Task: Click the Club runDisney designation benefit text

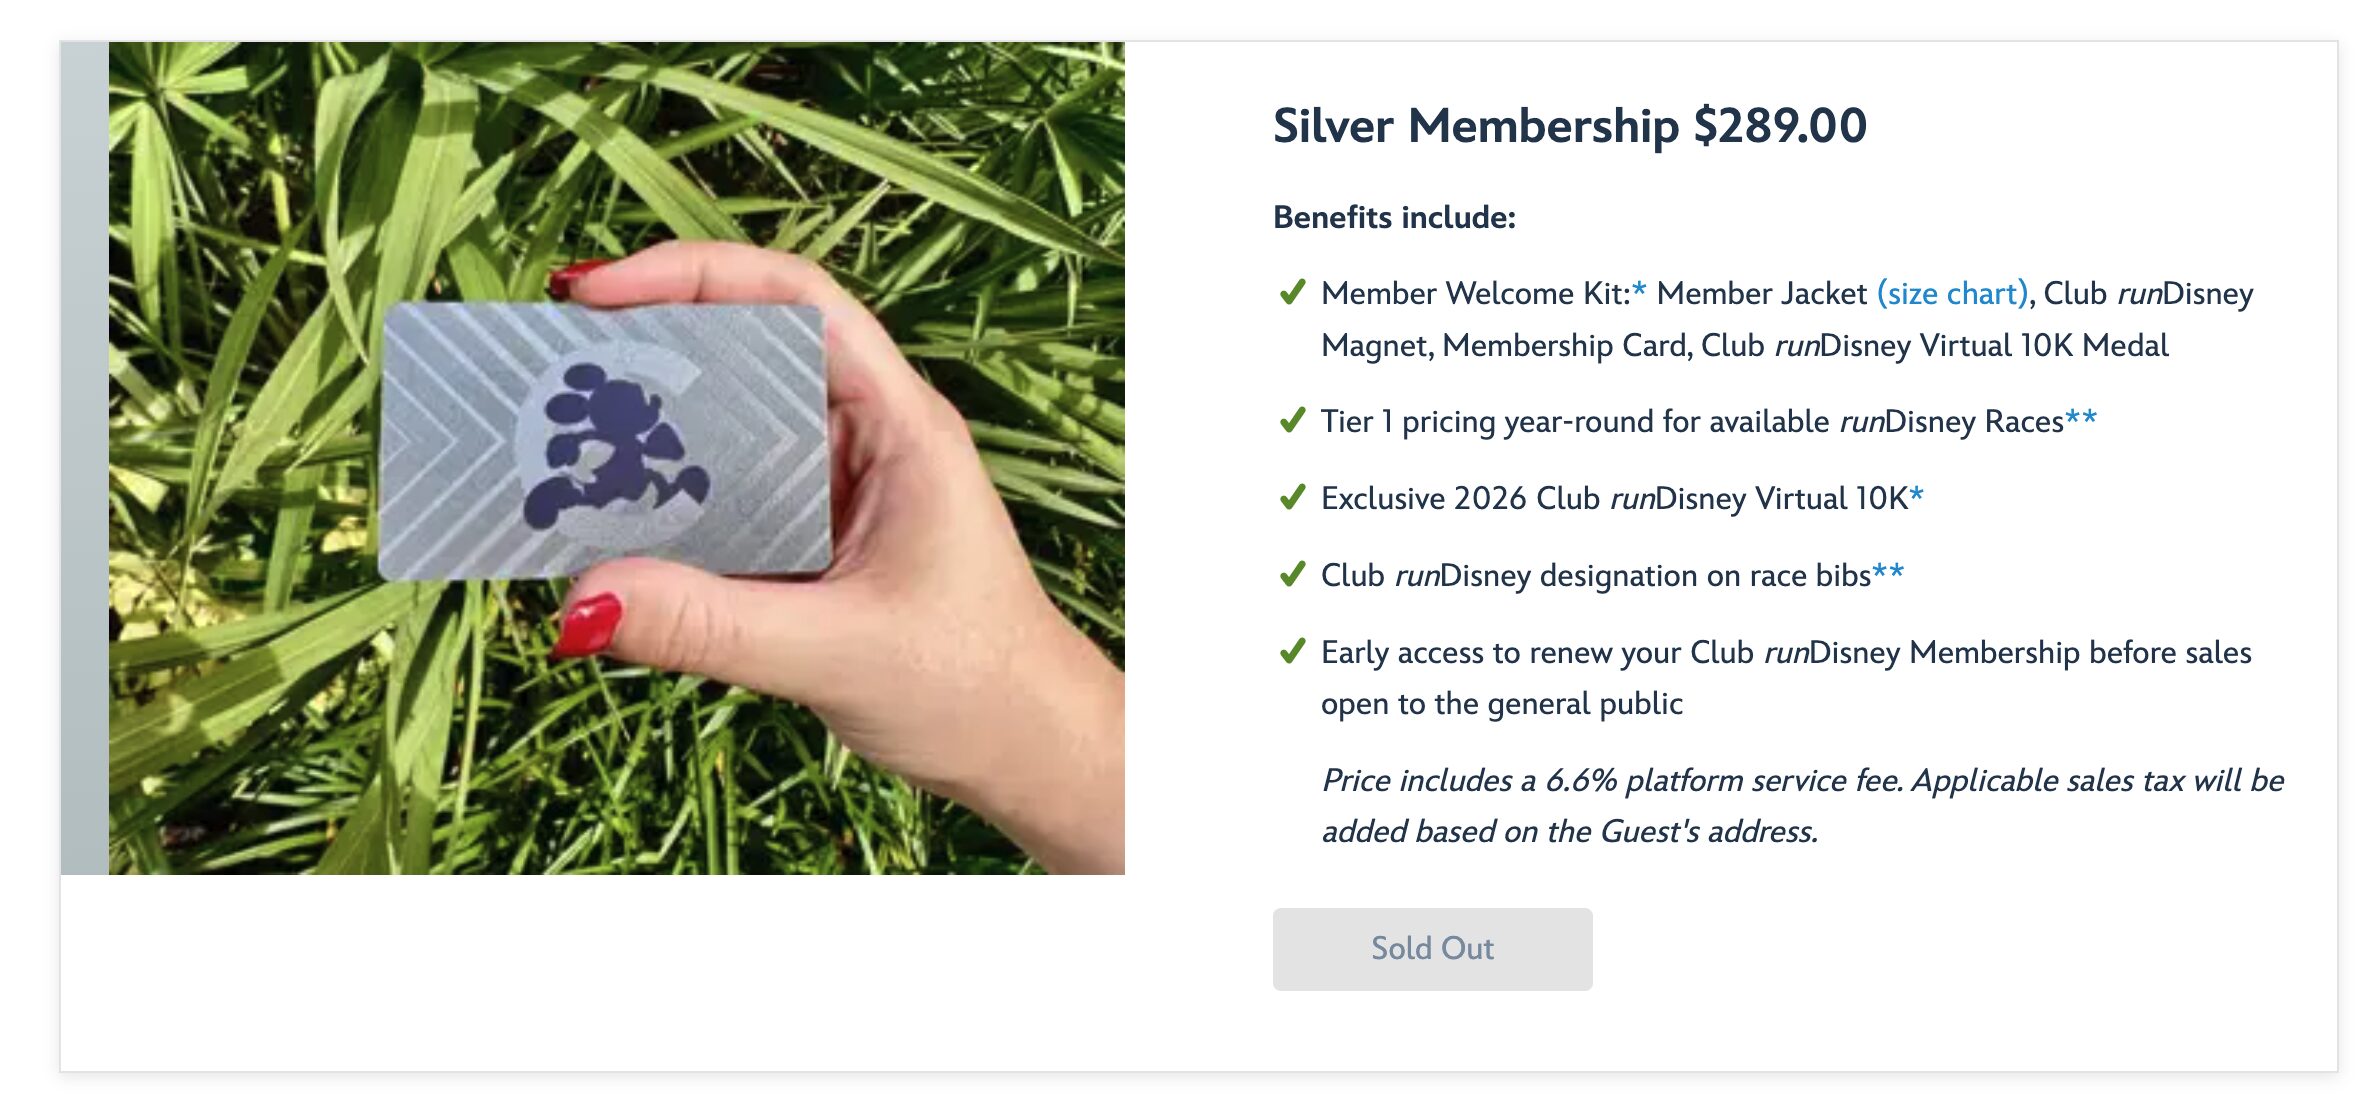Action: [1595, 576]
